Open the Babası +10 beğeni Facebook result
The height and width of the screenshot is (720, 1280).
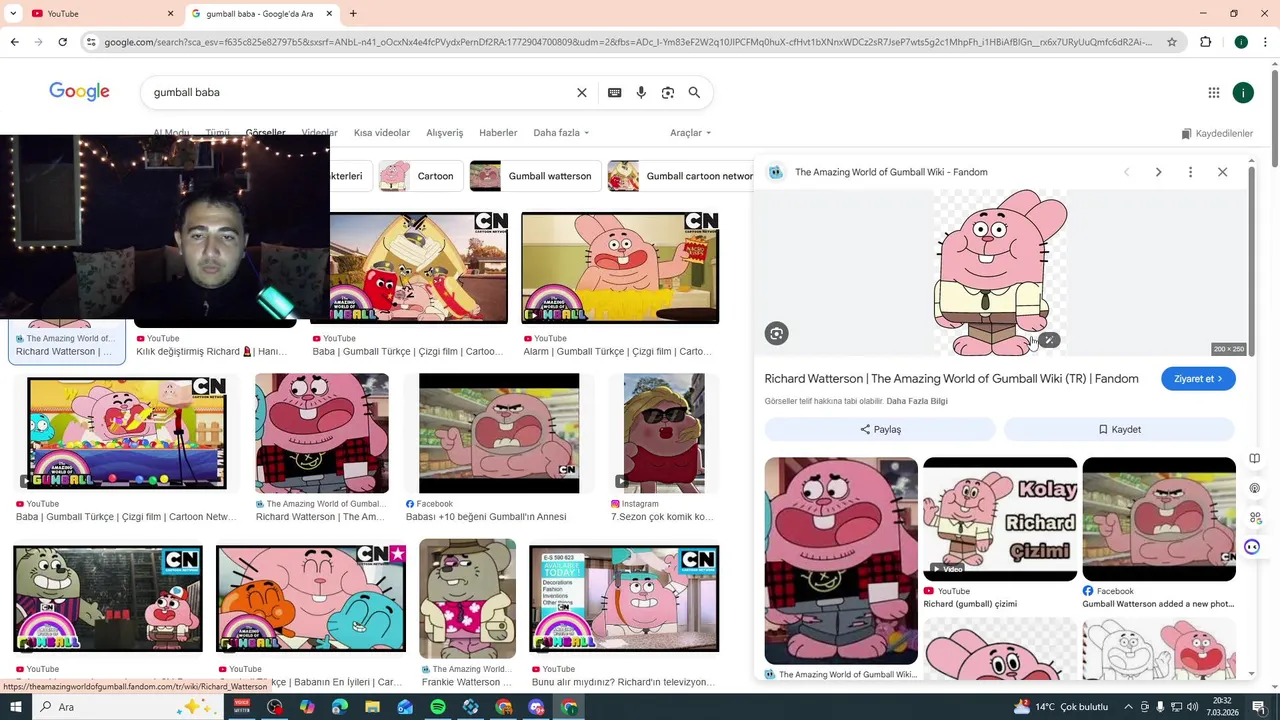click(x=499, y=433)
